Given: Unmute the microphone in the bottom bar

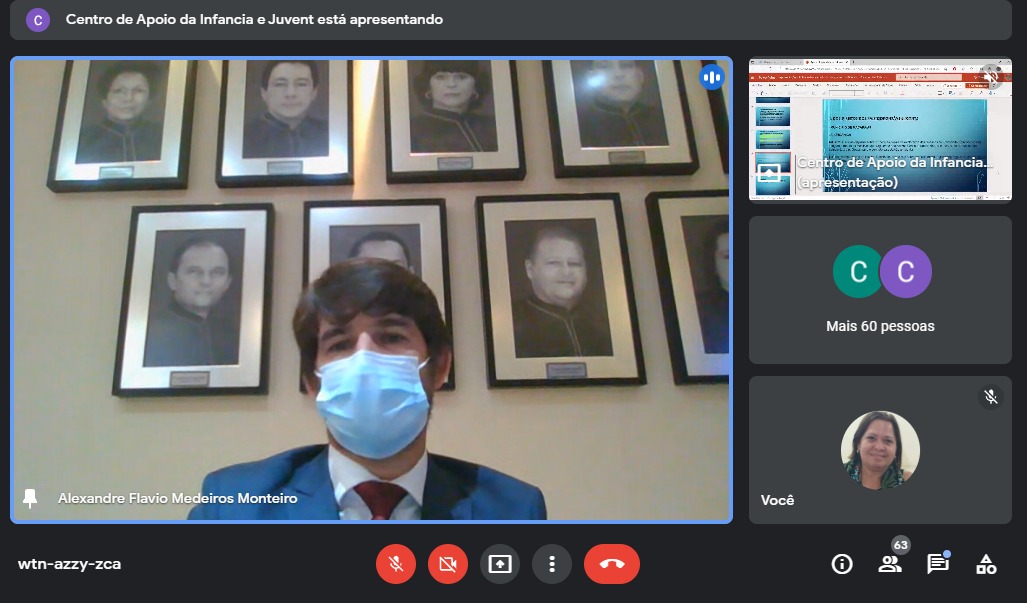Looking at the screenshot, I should [x=396, y=564].
